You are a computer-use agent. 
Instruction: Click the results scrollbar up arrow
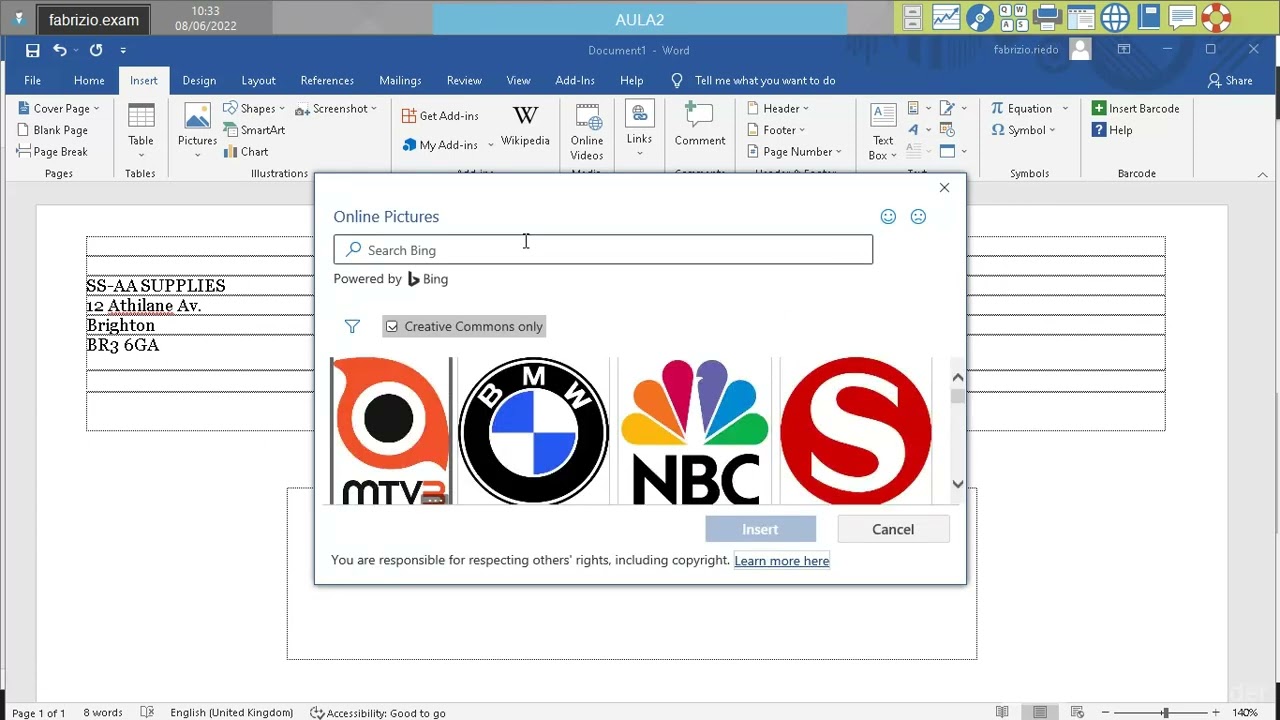(x=958, y=377)
